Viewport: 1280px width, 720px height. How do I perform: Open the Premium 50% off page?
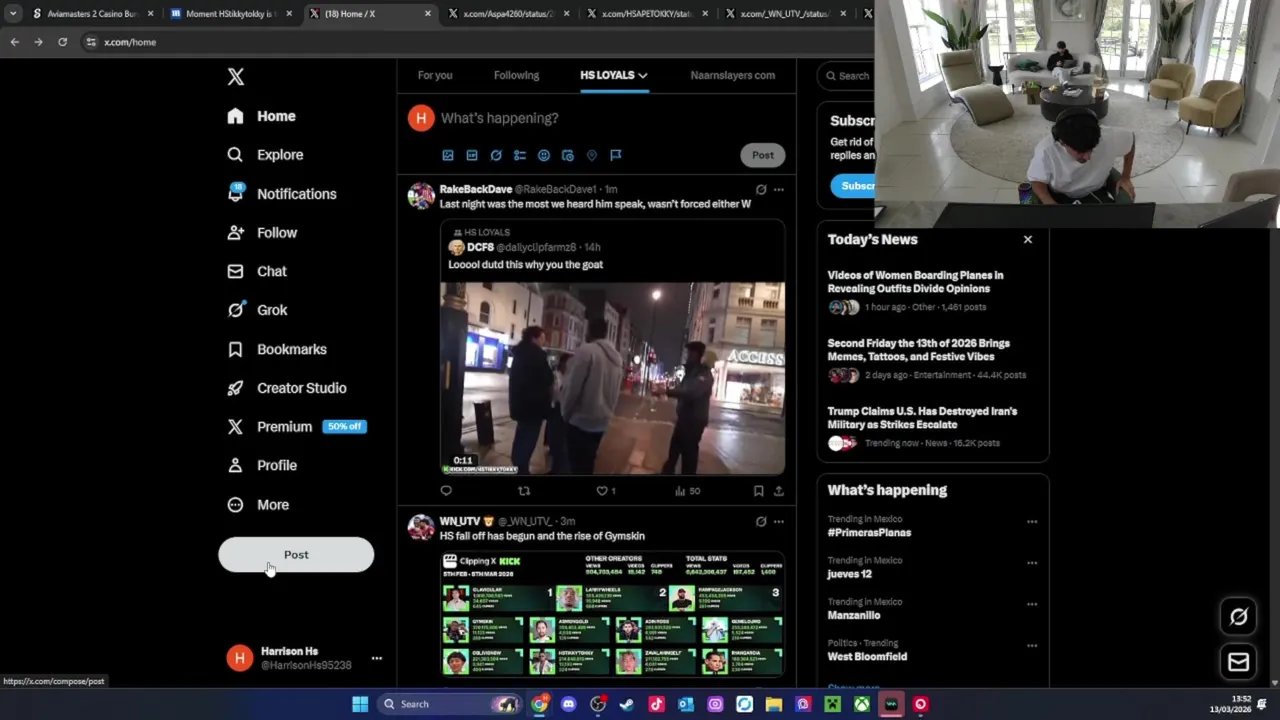click(x=296, y=426)
